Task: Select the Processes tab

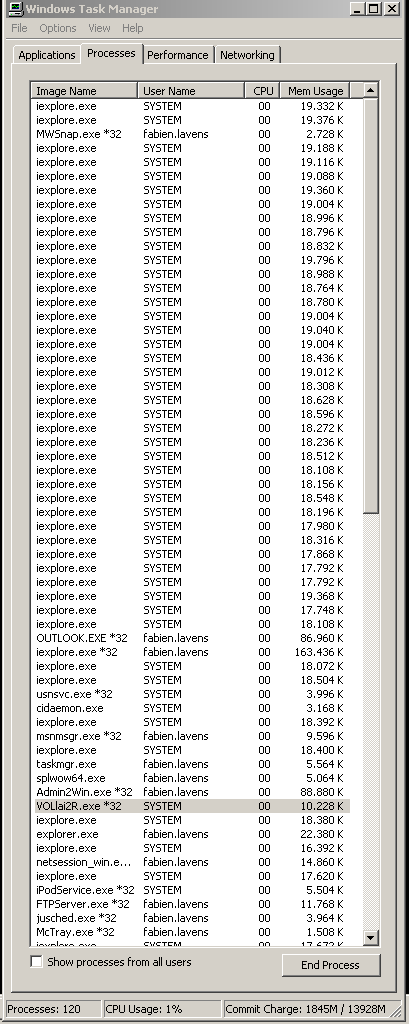Action: 111,53
